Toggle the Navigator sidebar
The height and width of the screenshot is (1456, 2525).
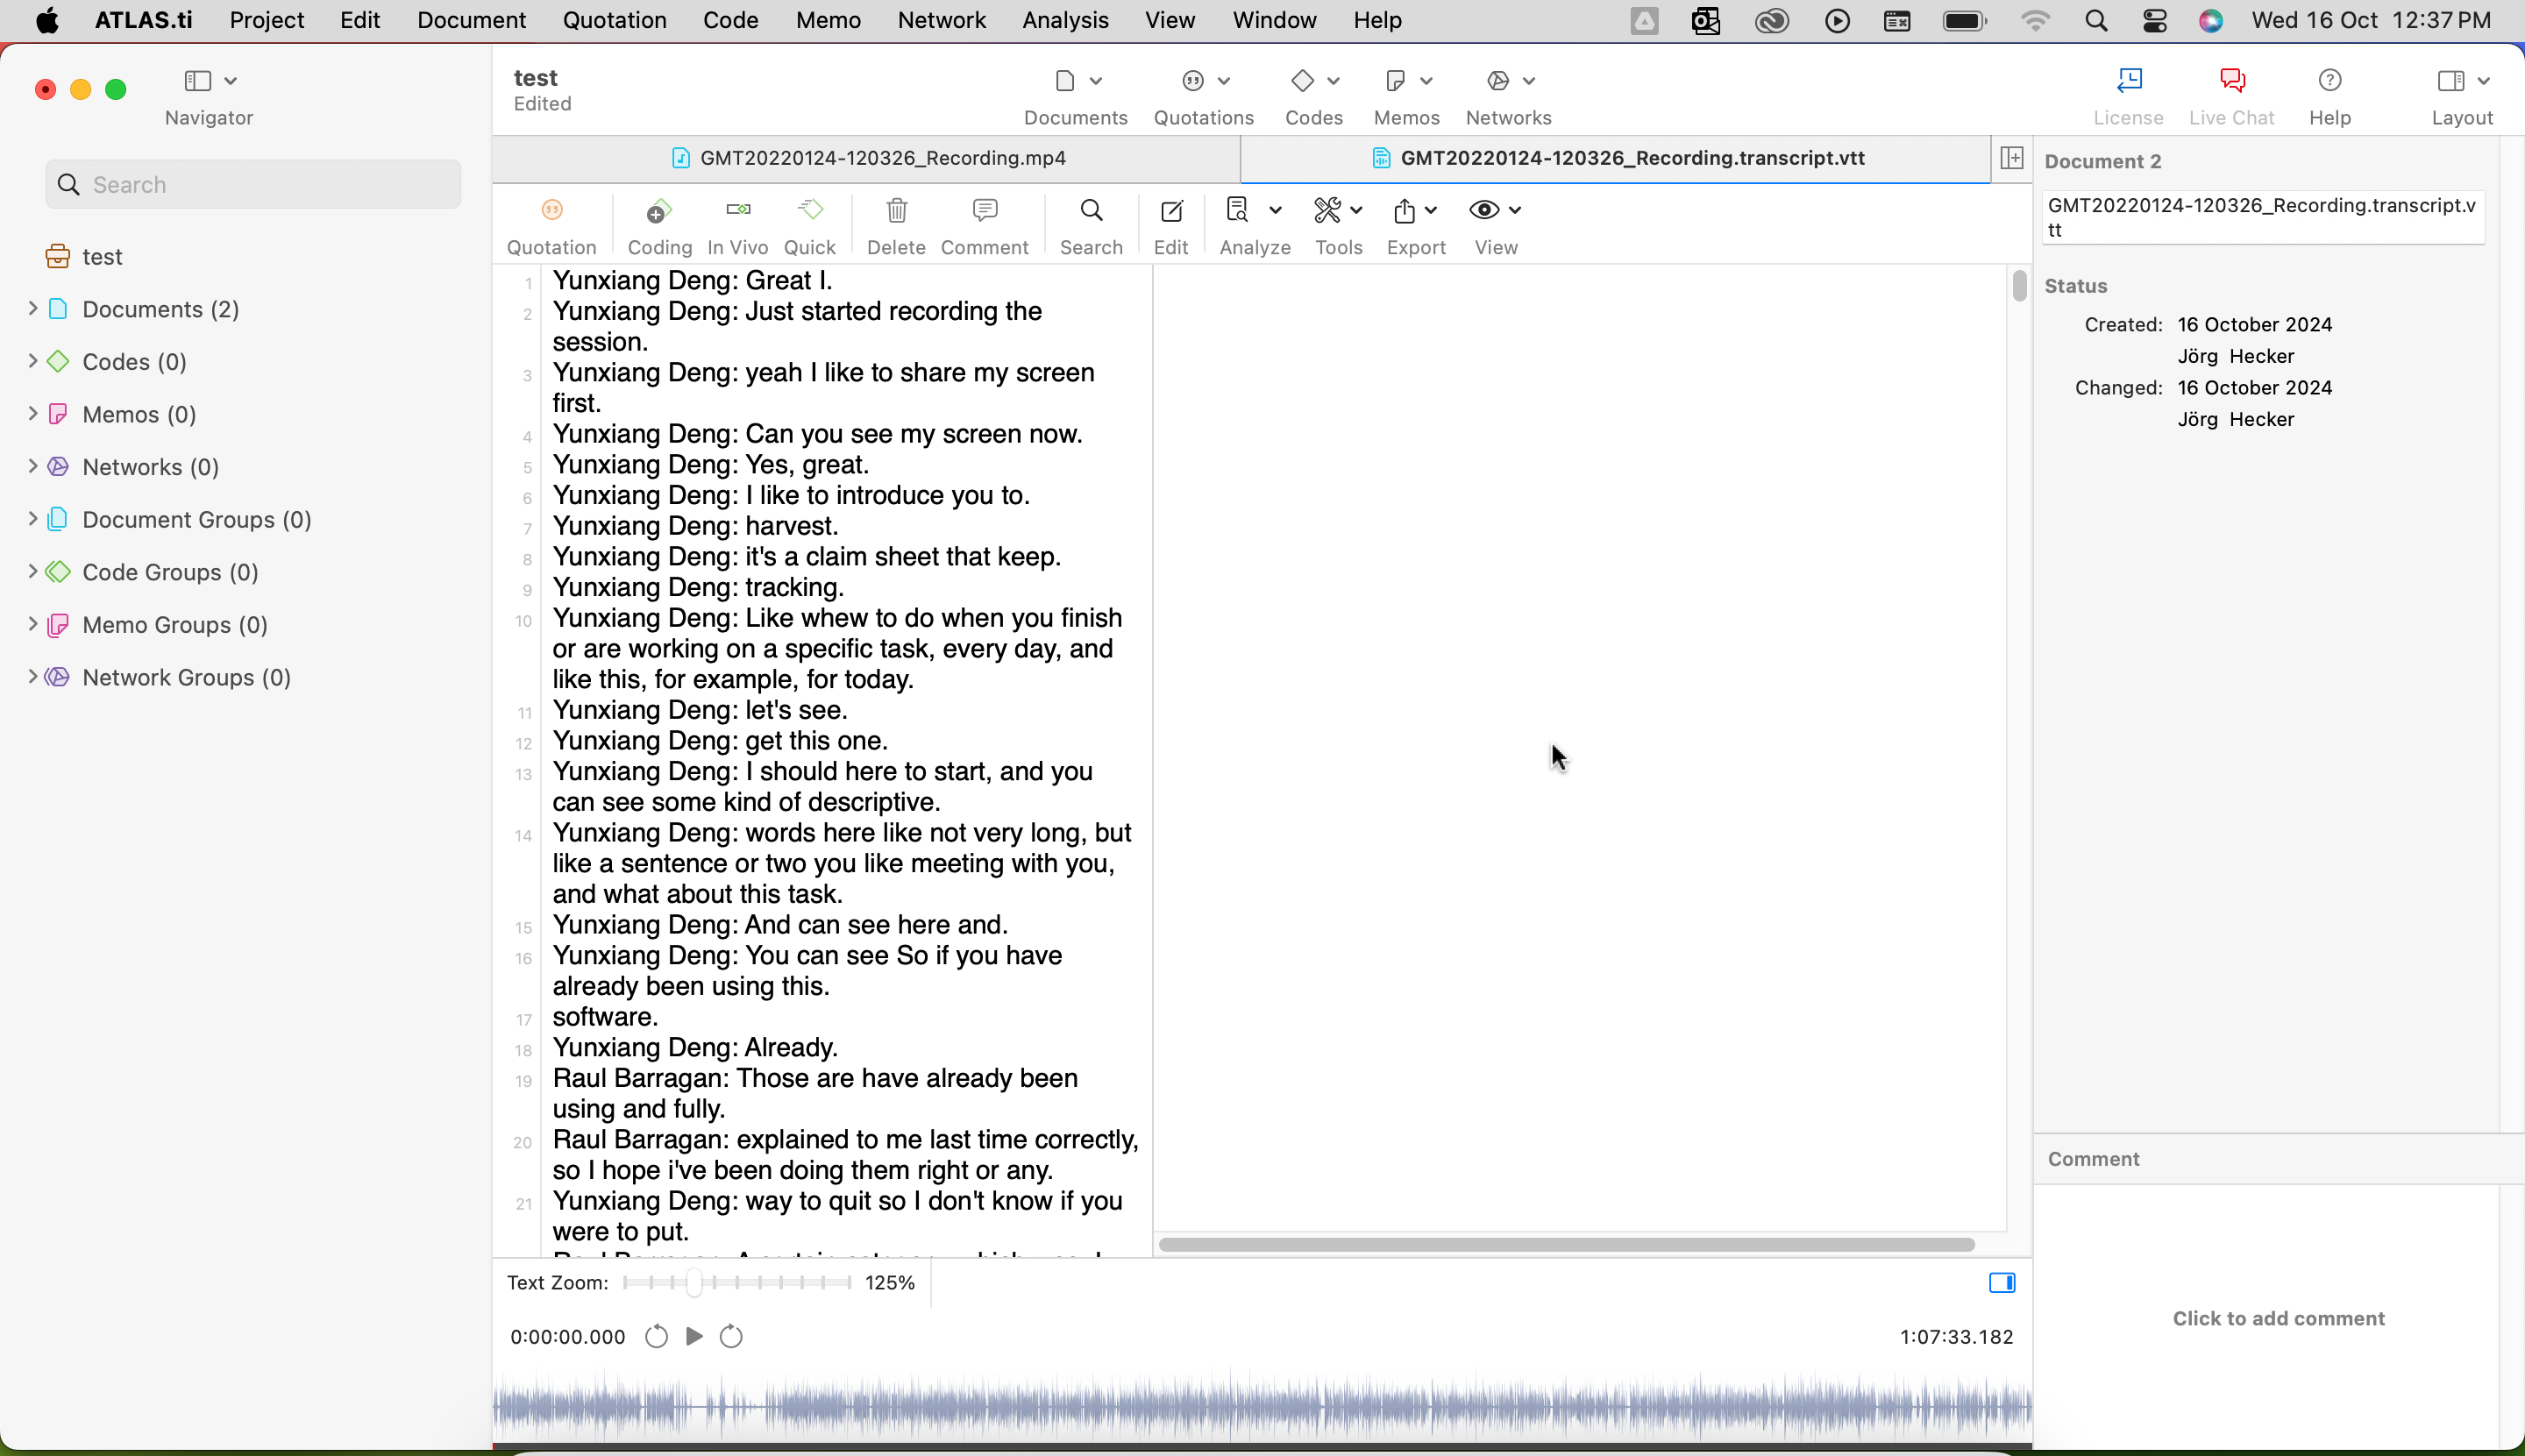(x=198, y=81)
